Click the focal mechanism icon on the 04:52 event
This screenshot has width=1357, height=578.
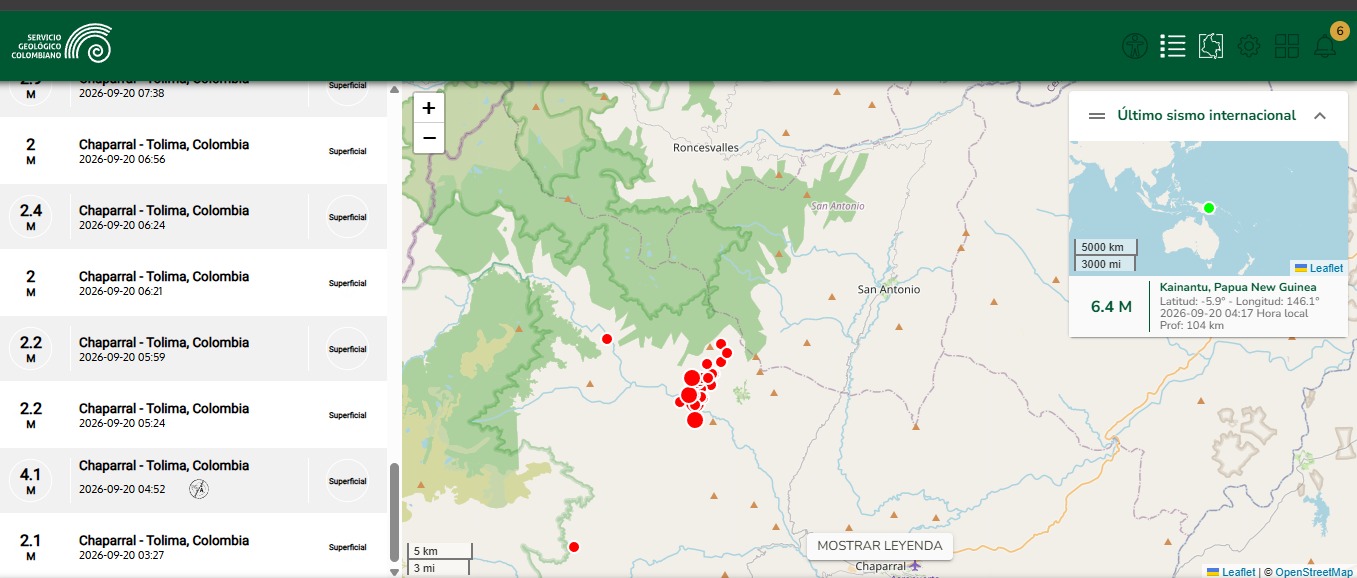click(x=199, y=489)
